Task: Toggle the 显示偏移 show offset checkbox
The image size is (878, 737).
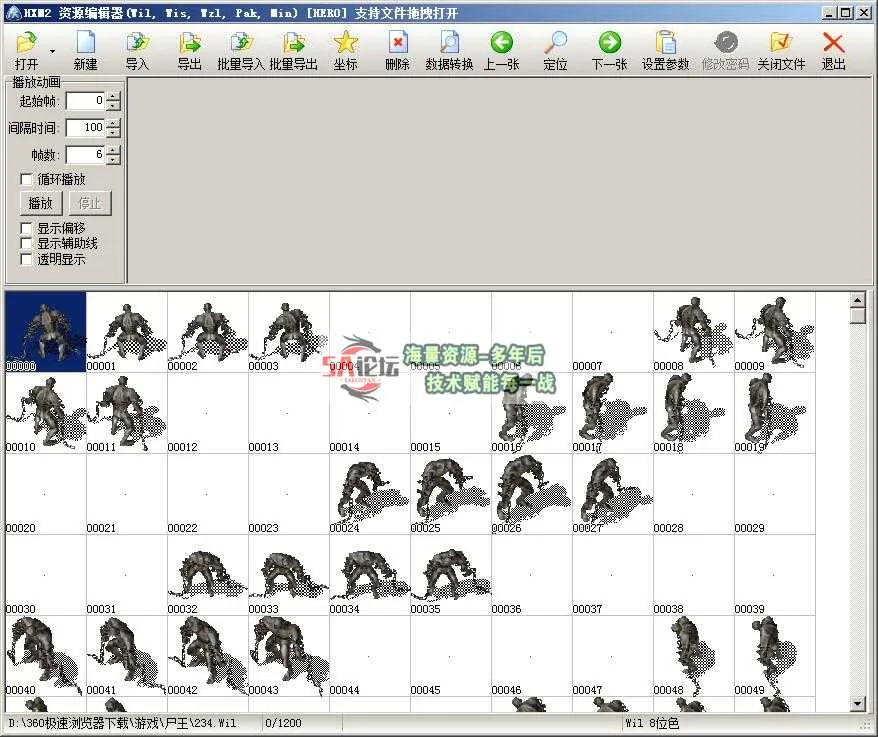Action: (27, 228)
